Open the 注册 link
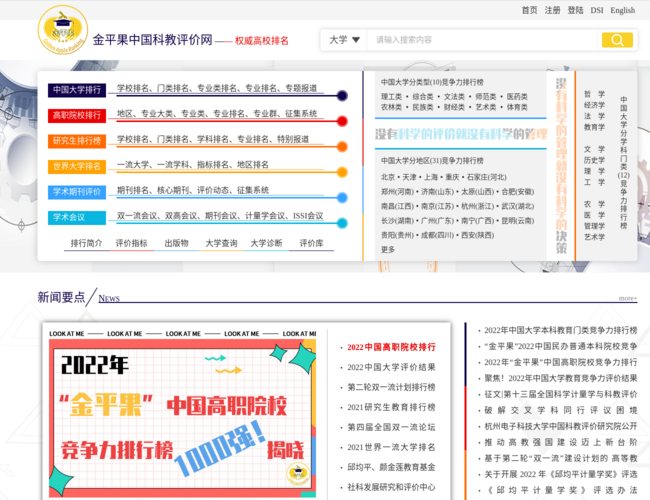Screen dimensions: 650x500 point(552,10)
